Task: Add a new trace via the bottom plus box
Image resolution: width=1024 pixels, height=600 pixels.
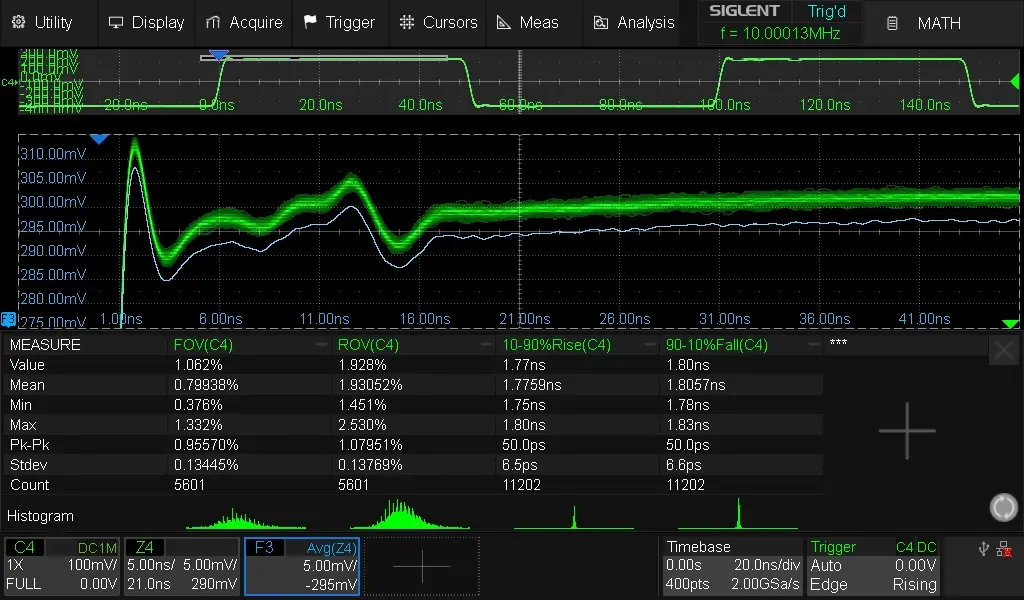Action: pos(421,566)
